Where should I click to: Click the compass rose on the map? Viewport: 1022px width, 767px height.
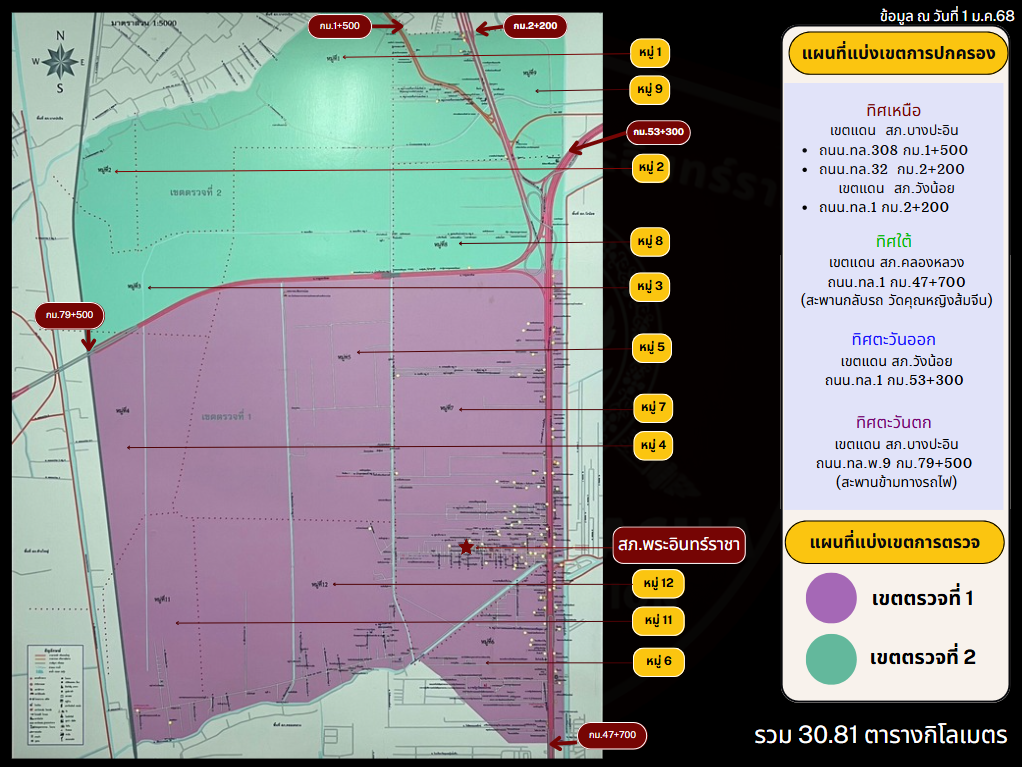[60, 62]
